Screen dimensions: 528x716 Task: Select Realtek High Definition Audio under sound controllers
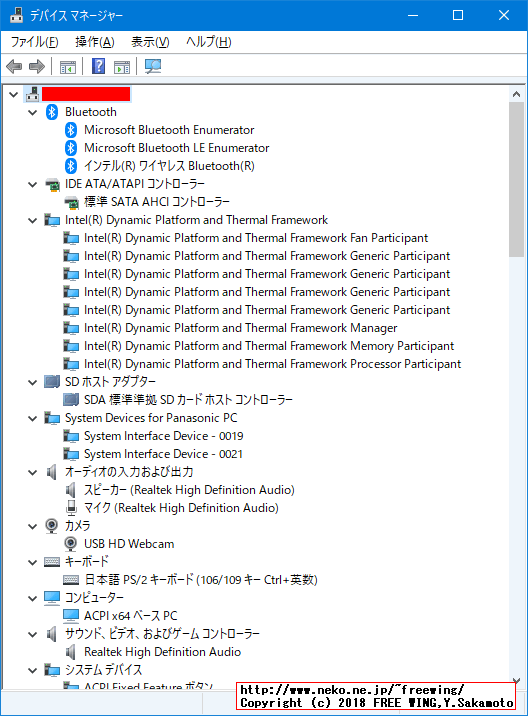point(162,652)
